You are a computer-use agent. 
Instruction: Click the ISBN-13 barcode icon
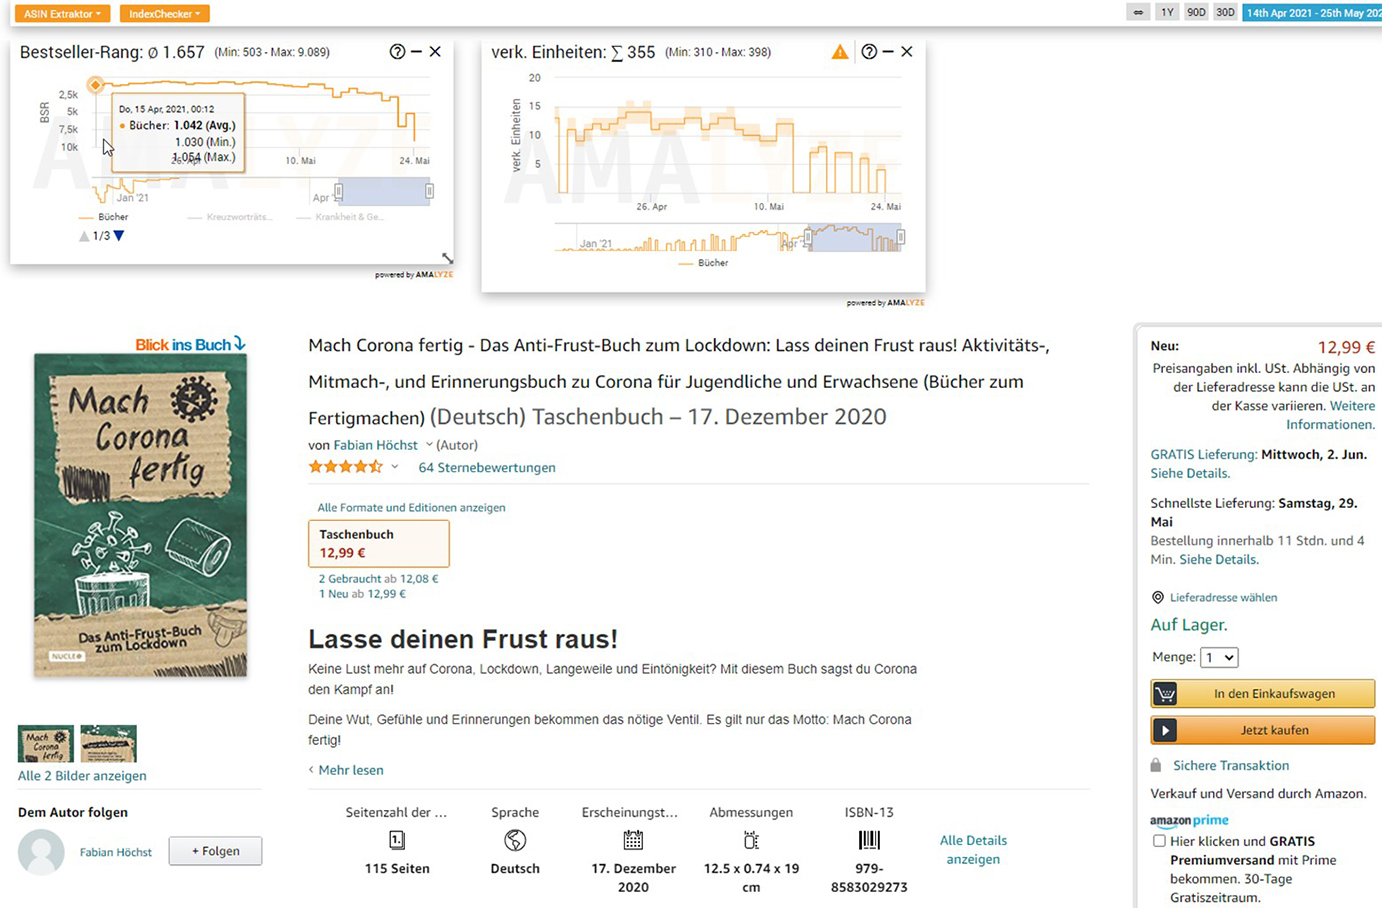[x=869, y=840]
